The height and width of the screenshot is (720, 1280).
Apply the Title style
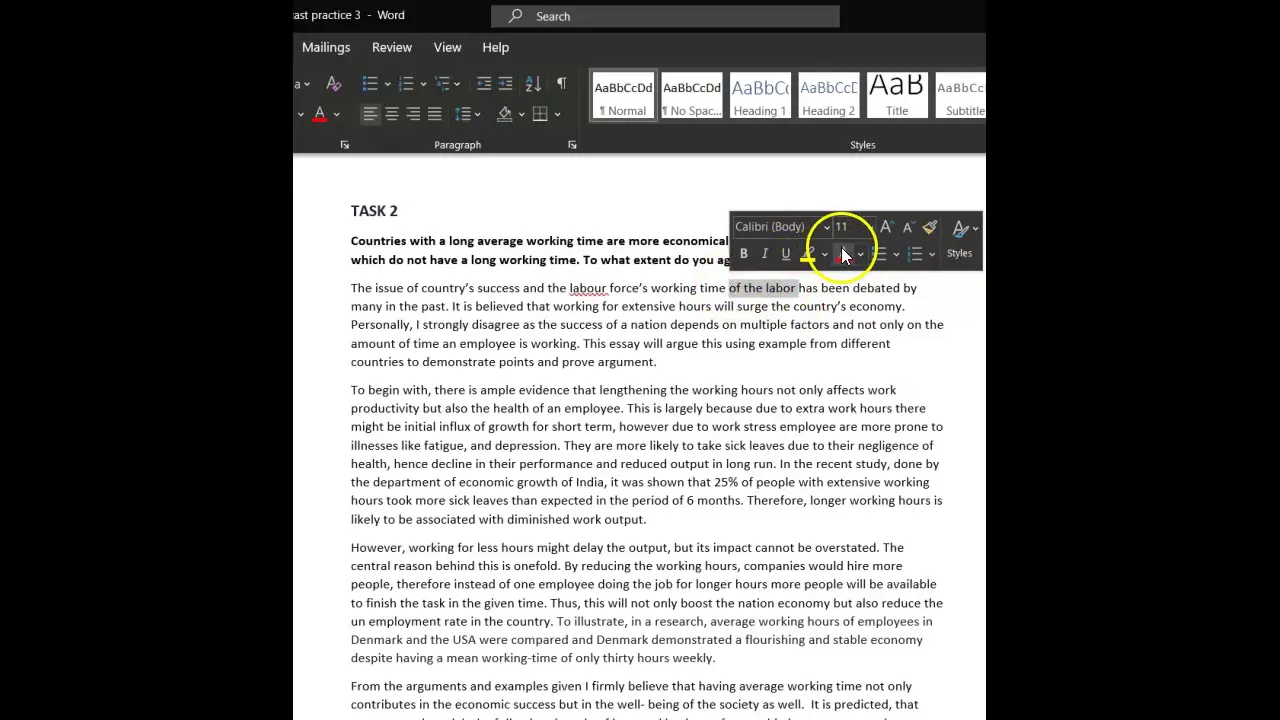897,96
